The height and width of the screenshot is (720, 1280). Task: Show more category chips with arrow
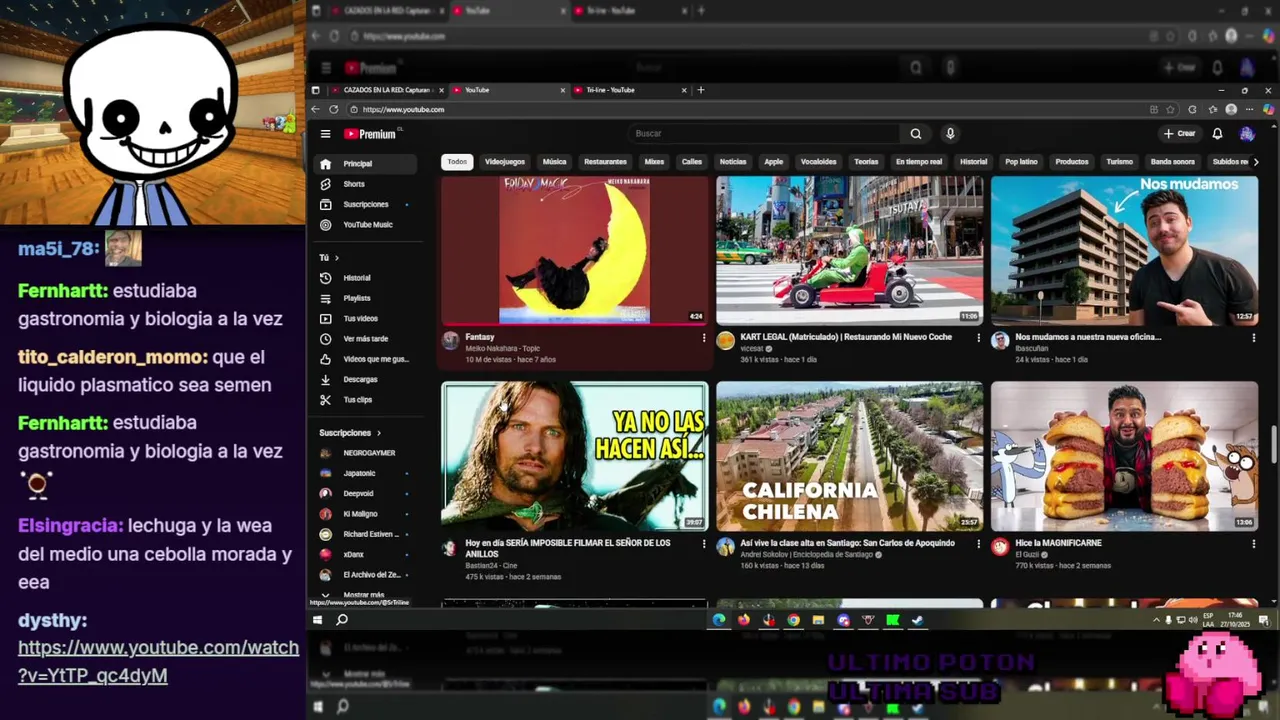pyautogui.click(x=1256, y=162)
